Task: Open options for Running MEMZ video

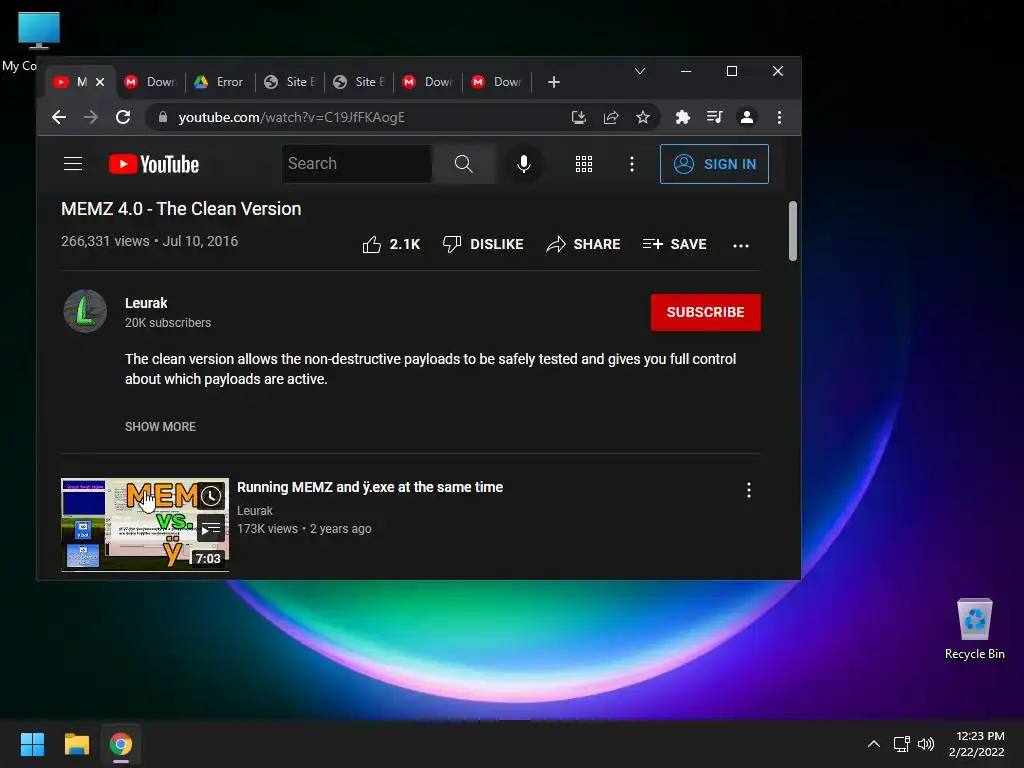Action: (748, 490)
